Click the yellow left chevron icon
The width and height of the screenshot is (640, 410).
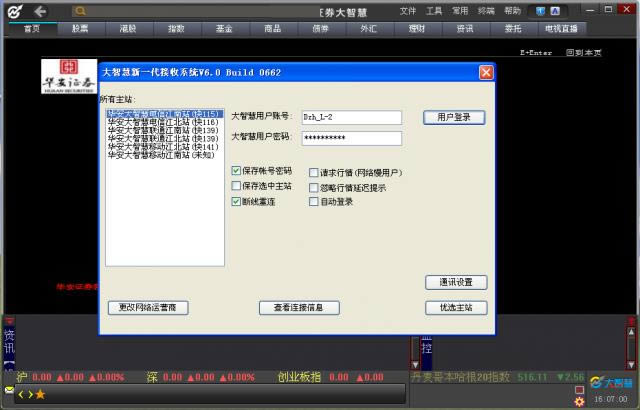tap(21, 394)
